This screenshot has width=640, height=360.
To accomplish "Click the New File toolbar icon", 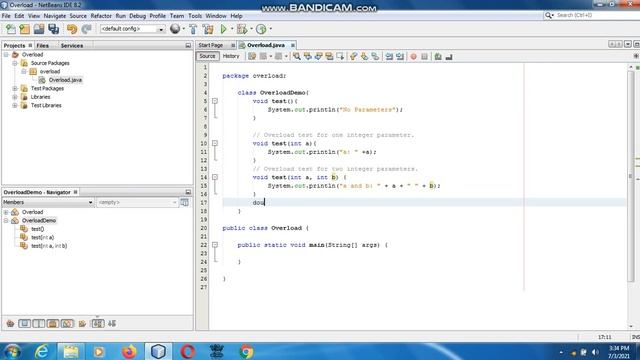I will 11,29.
